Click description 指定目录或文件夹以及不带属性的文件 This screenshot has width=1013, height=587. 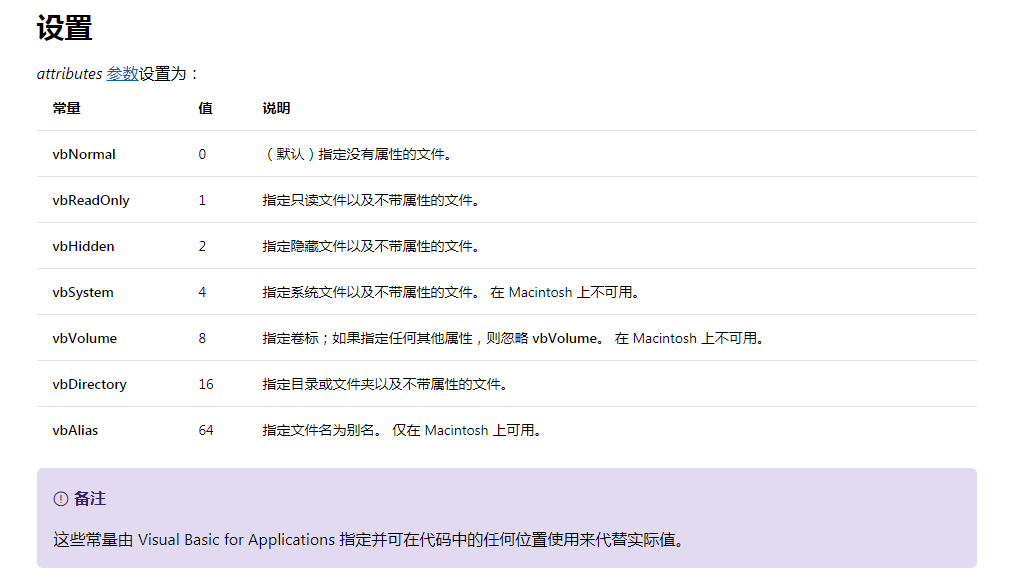click(386, 384)
